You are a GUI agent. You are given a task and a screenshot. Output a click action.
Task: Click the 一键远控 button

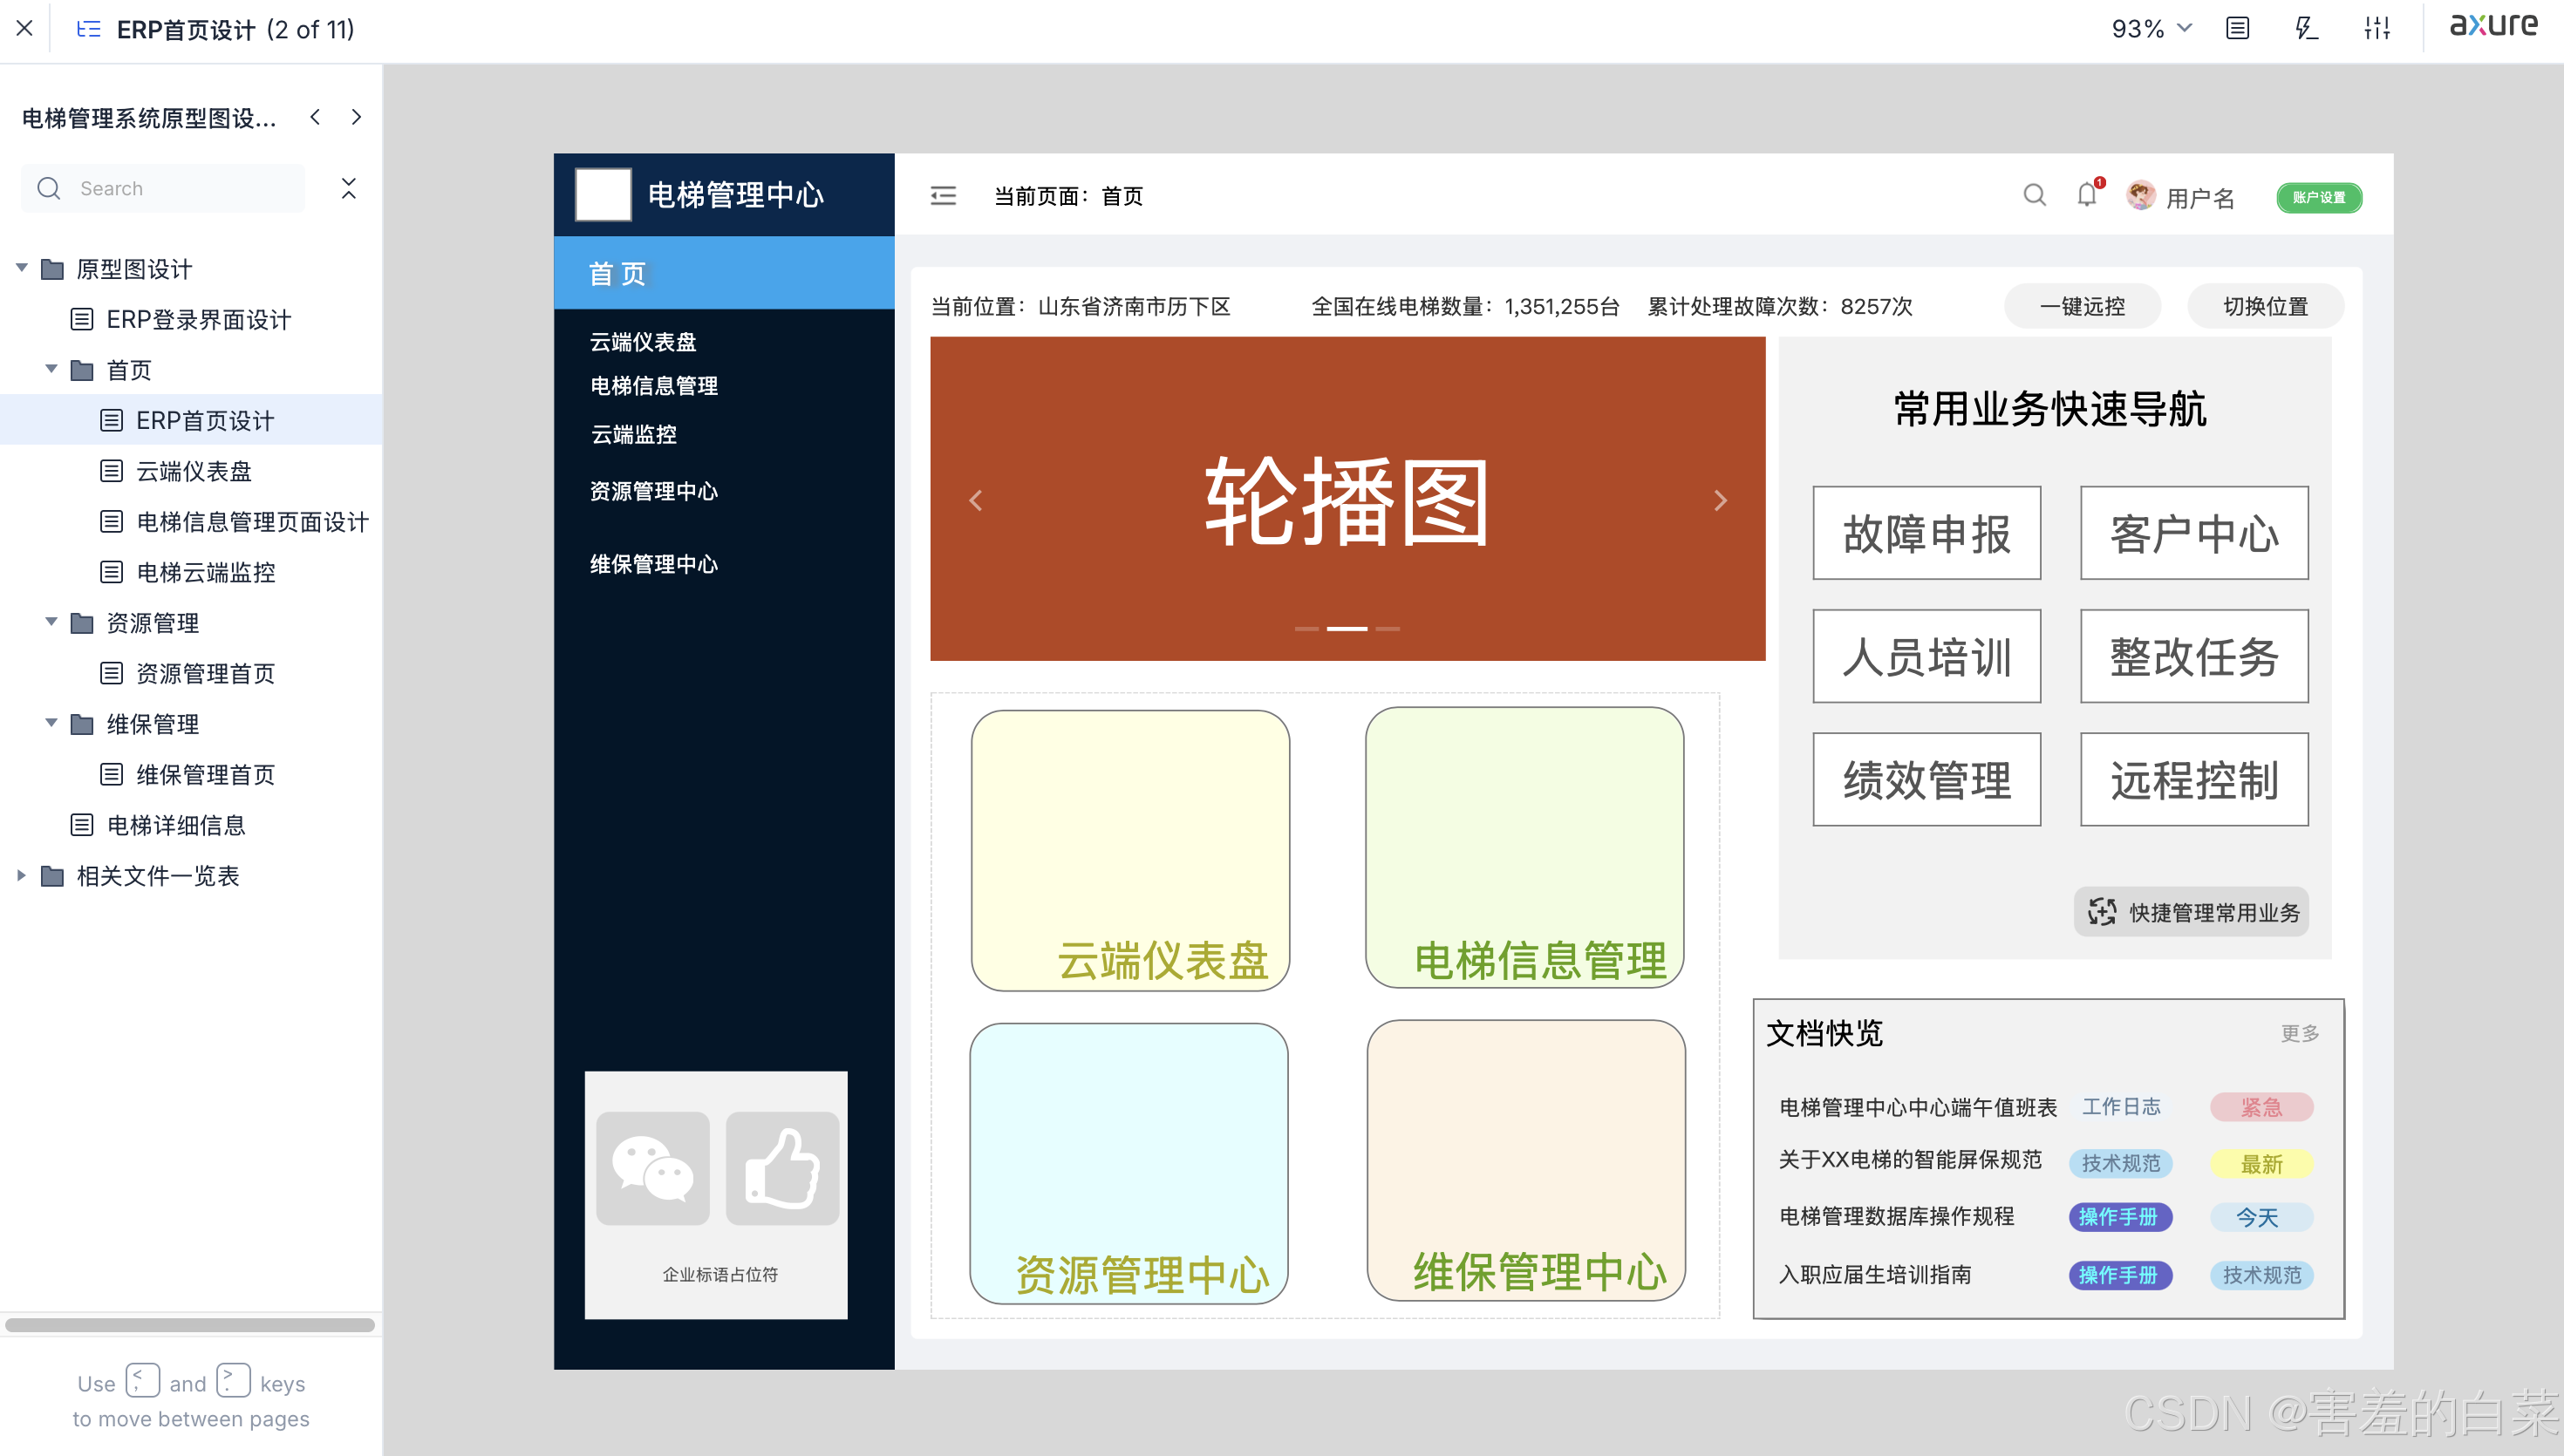pyautogui.click(x=2082, y=306)
